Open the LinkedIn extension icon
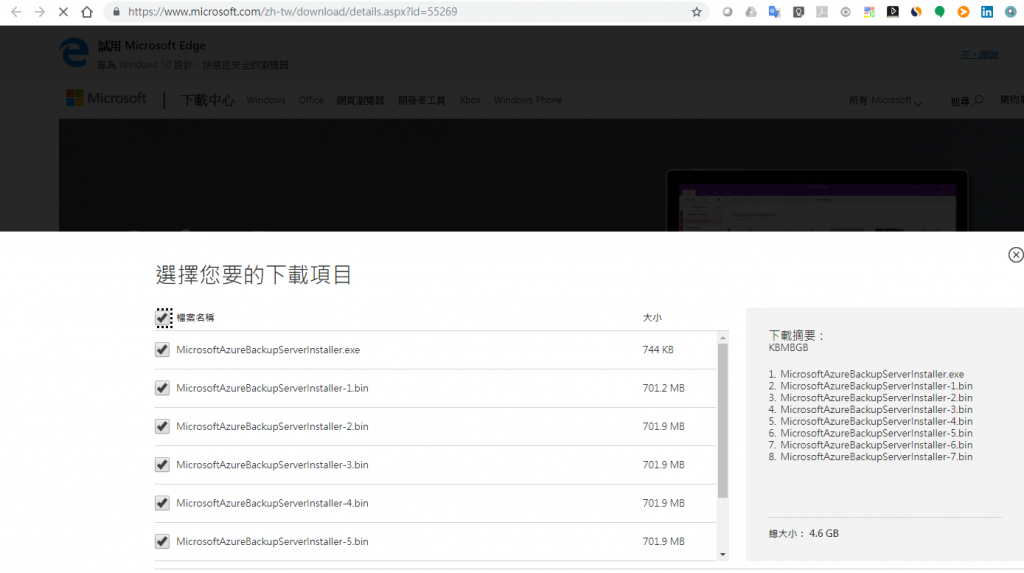Viewport: 1024px width, 573px height. [x=987, y=12]
